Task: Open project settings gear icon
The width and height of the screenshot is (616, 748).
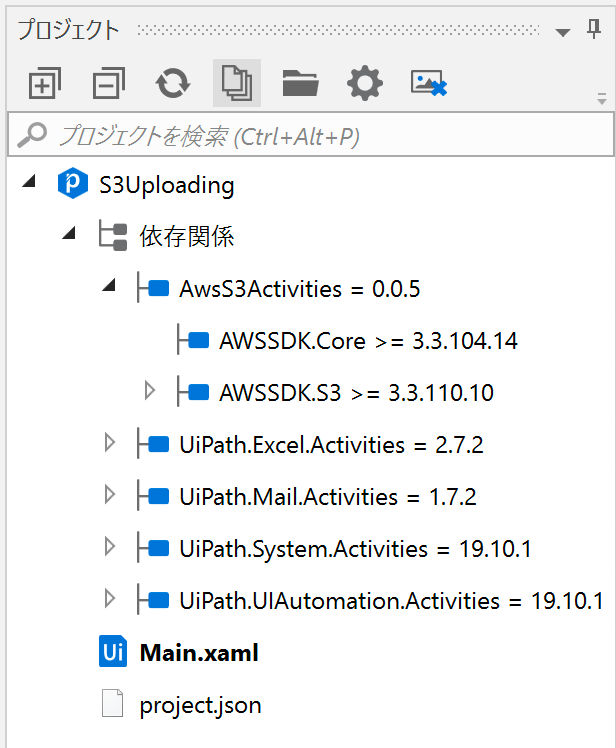Action: pos(364,85)
